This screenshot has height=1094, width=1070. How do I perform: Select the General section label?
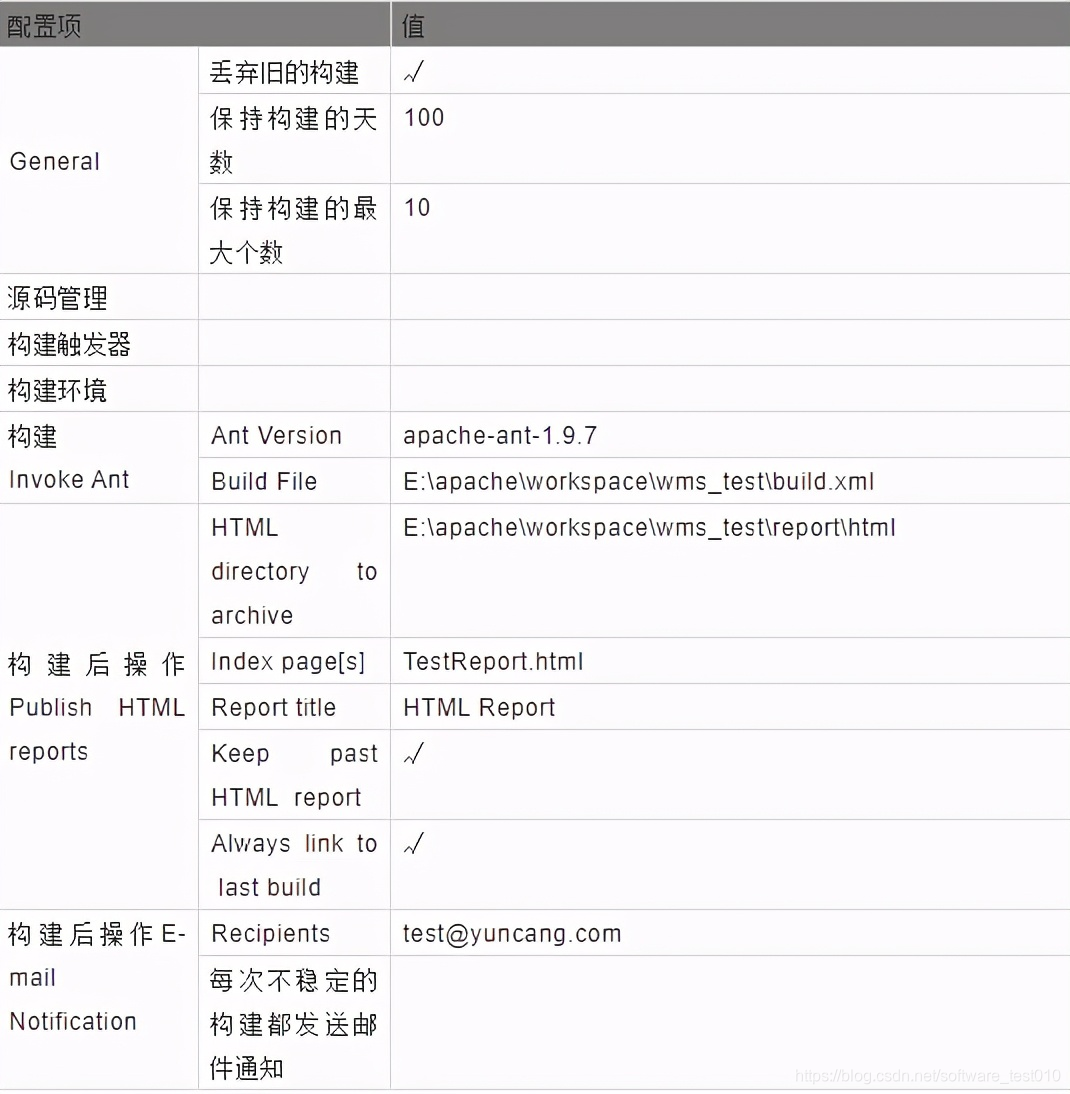click(54, 161)
